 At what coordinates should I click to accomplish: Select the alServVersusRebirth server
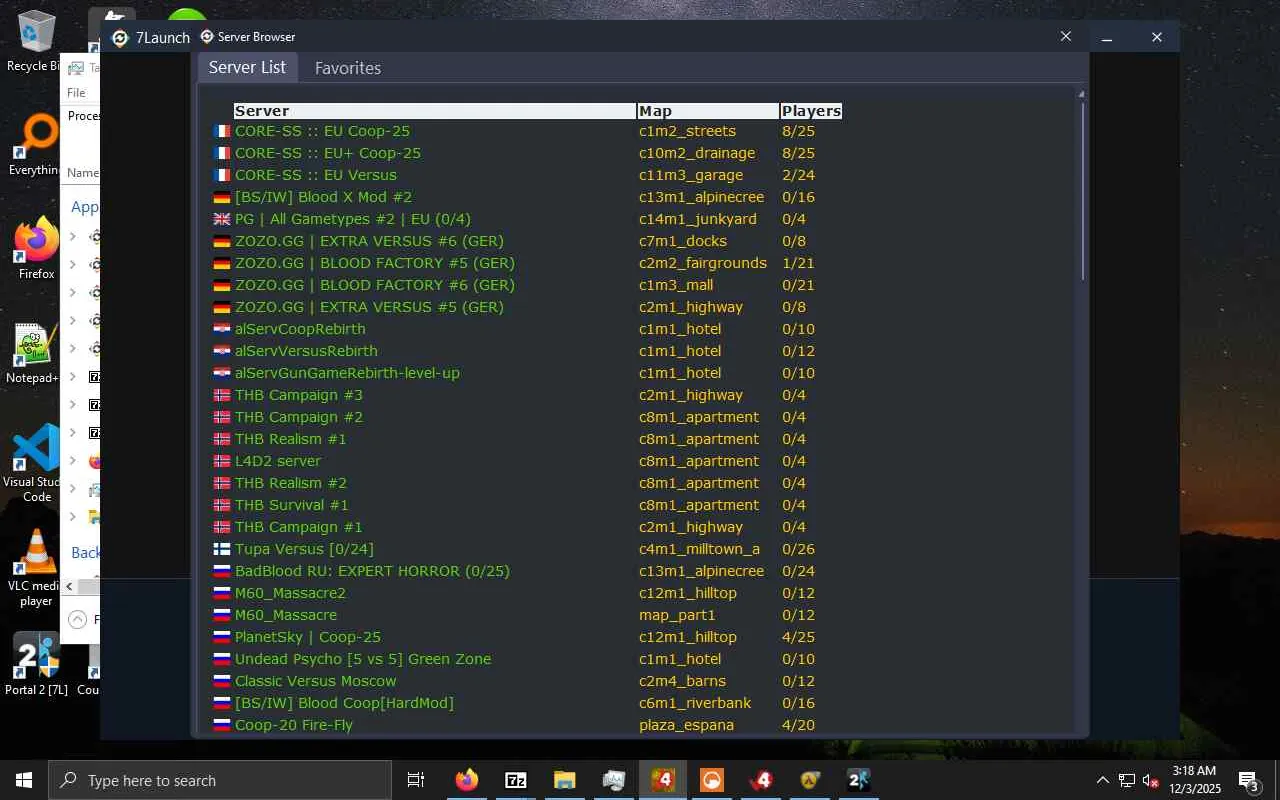pyautogui.click(x=306, y=351)
